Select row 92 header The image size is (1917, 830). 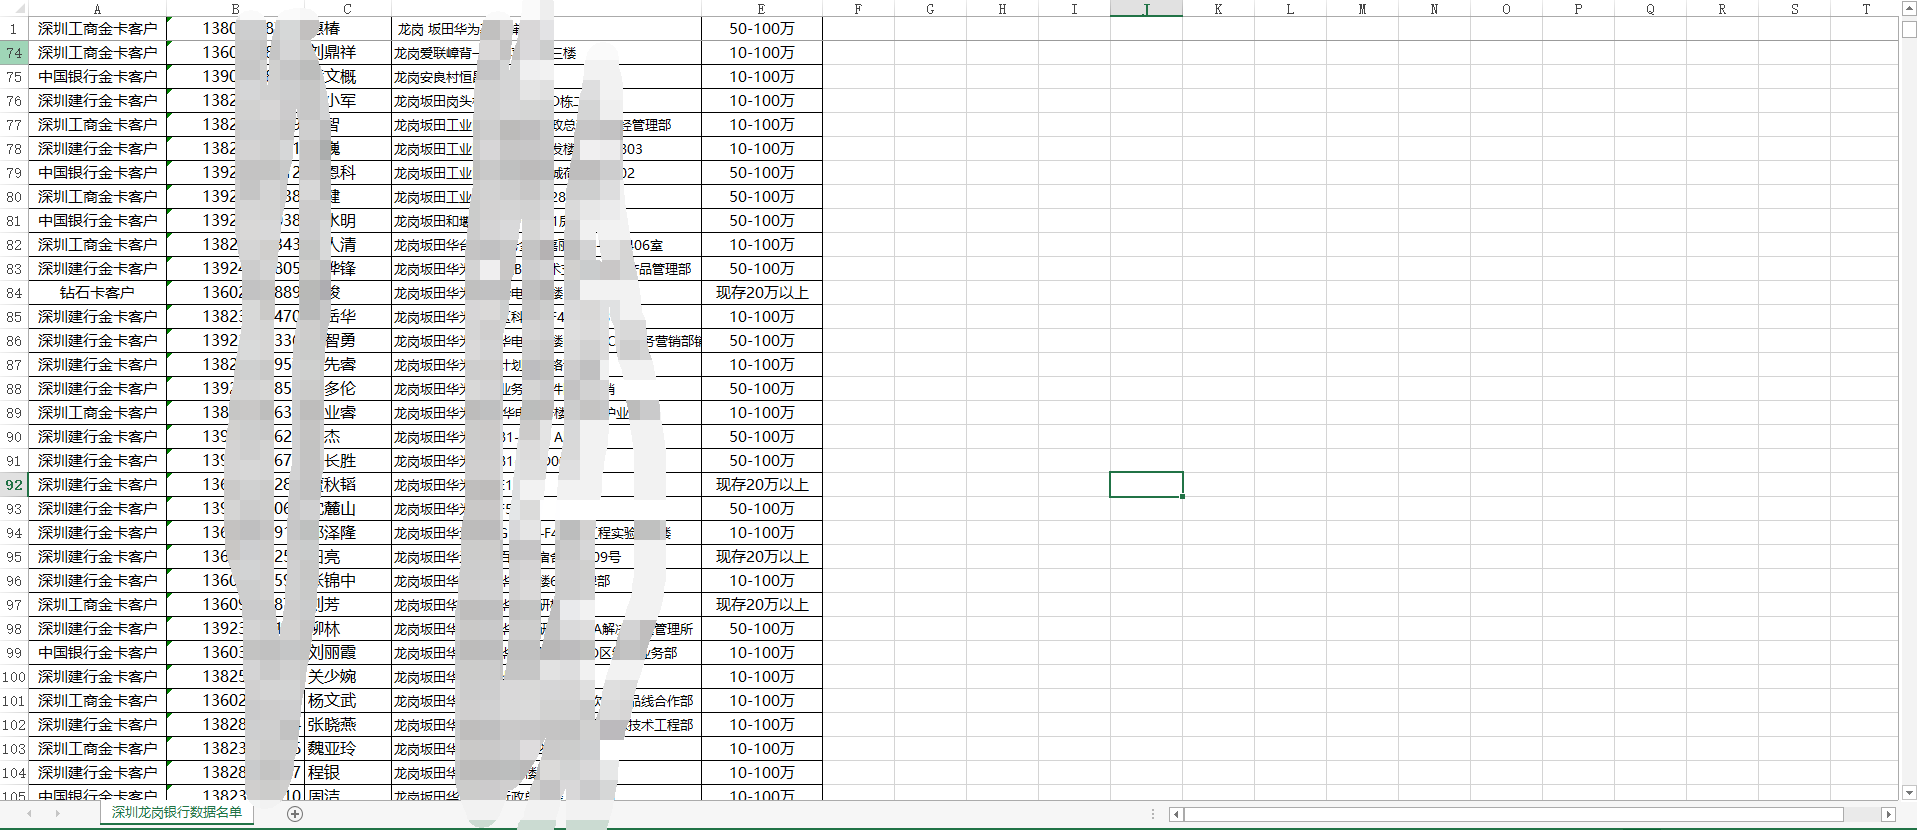click(14, 485)
